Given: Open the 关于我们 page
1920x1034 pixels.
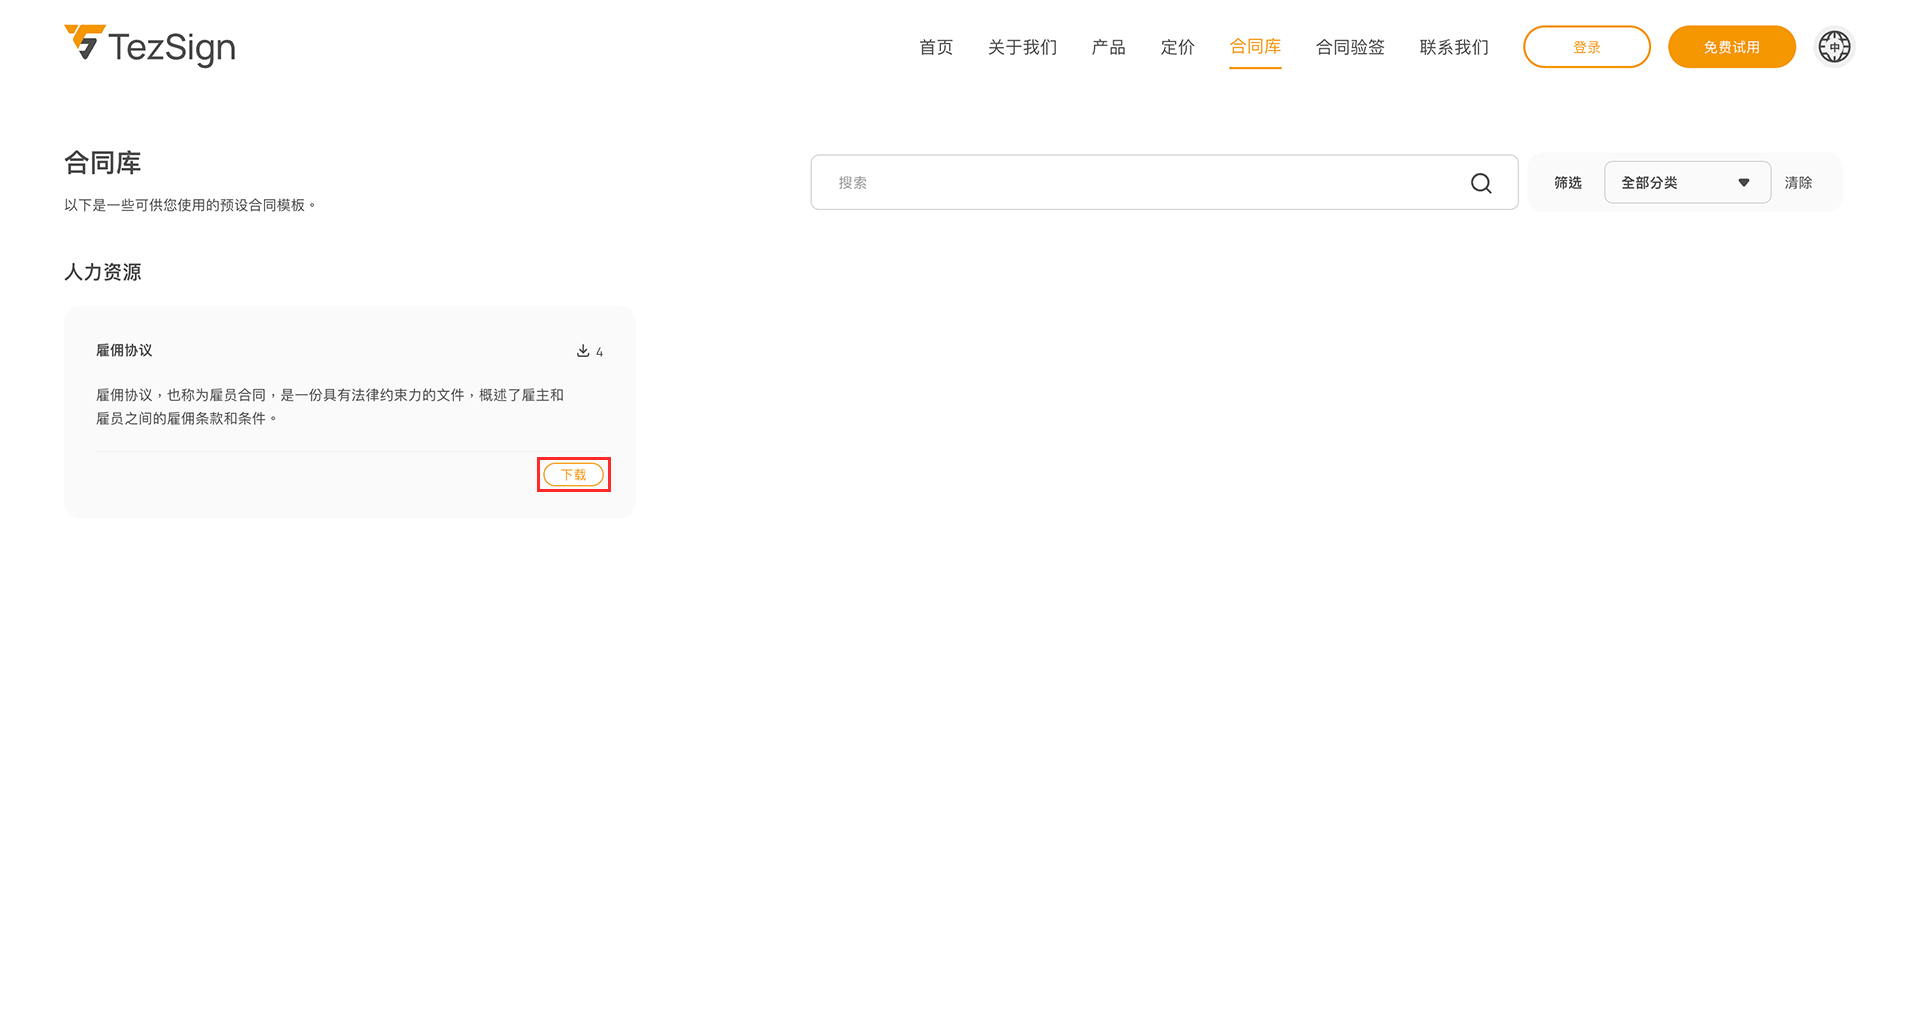Looking at the screenshot, I should tap(1022, 47).
